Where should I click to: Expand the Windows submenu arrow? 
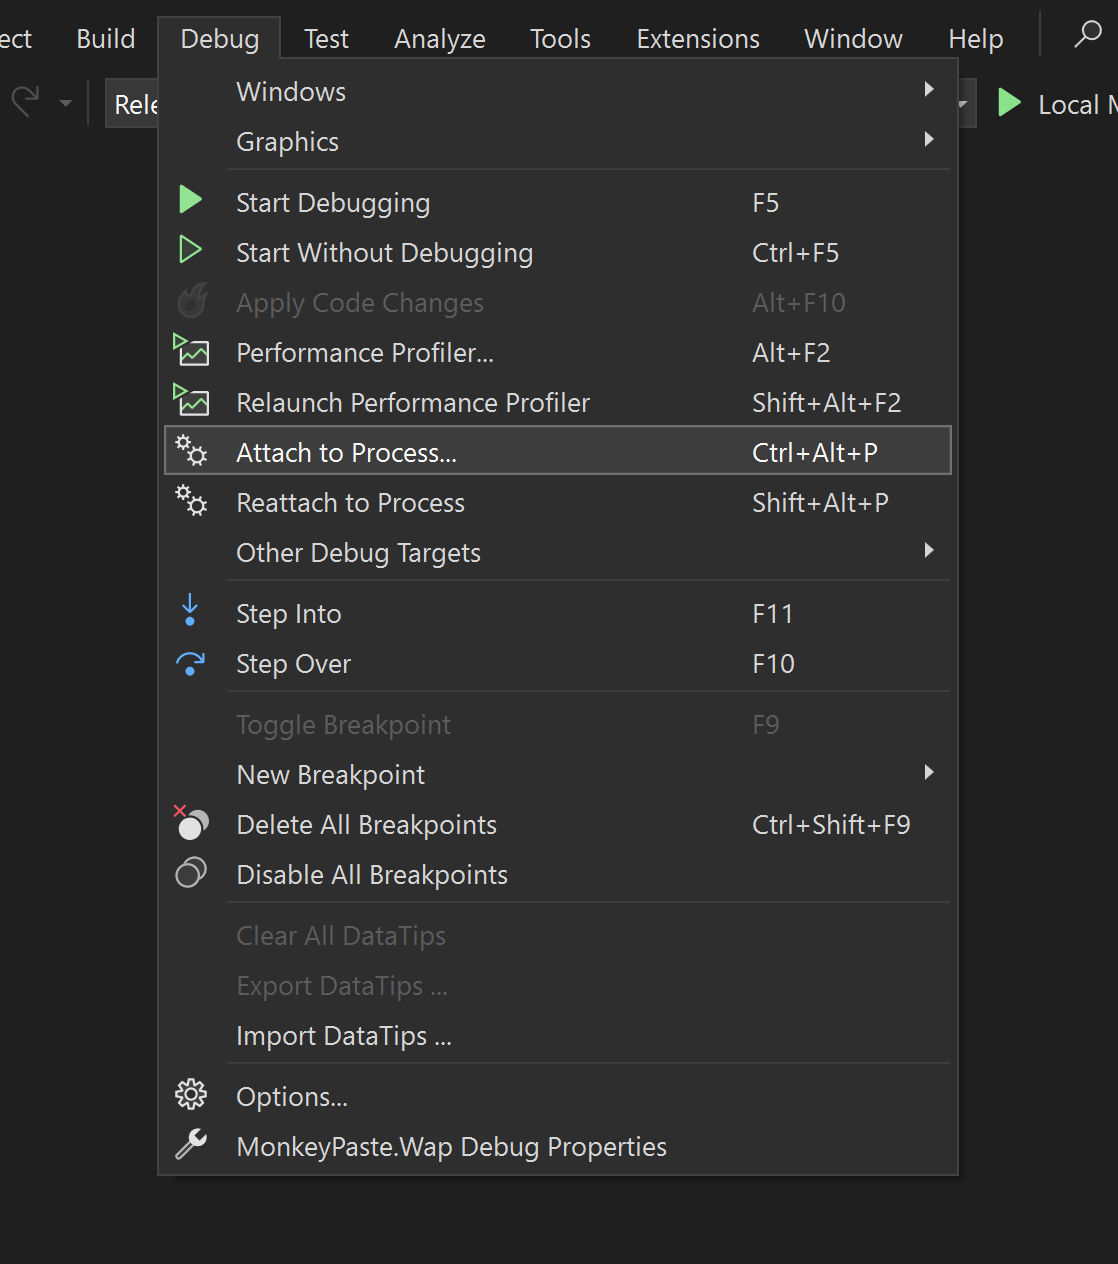click(929, 90)
